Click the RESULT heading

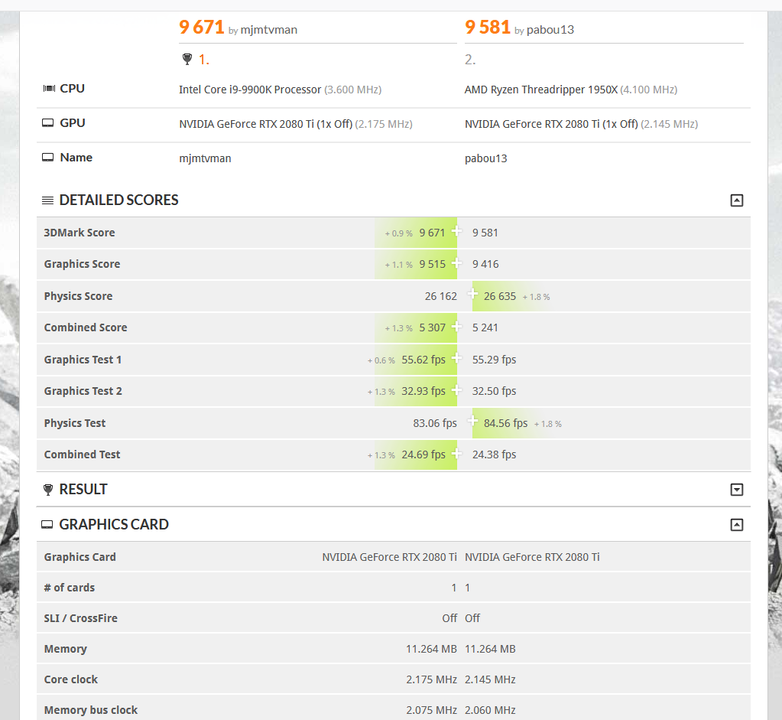(x=83, y=490)
